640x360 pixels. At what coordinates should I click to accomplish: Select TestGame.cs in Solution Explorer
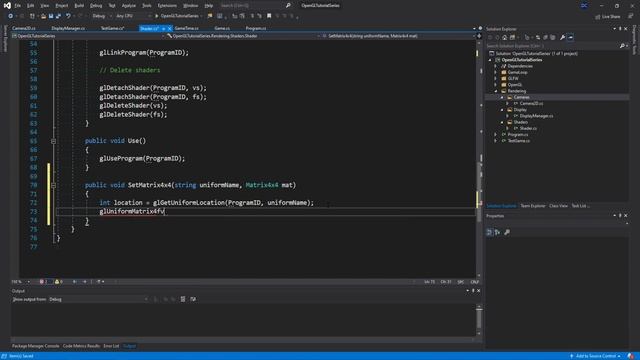518,141
